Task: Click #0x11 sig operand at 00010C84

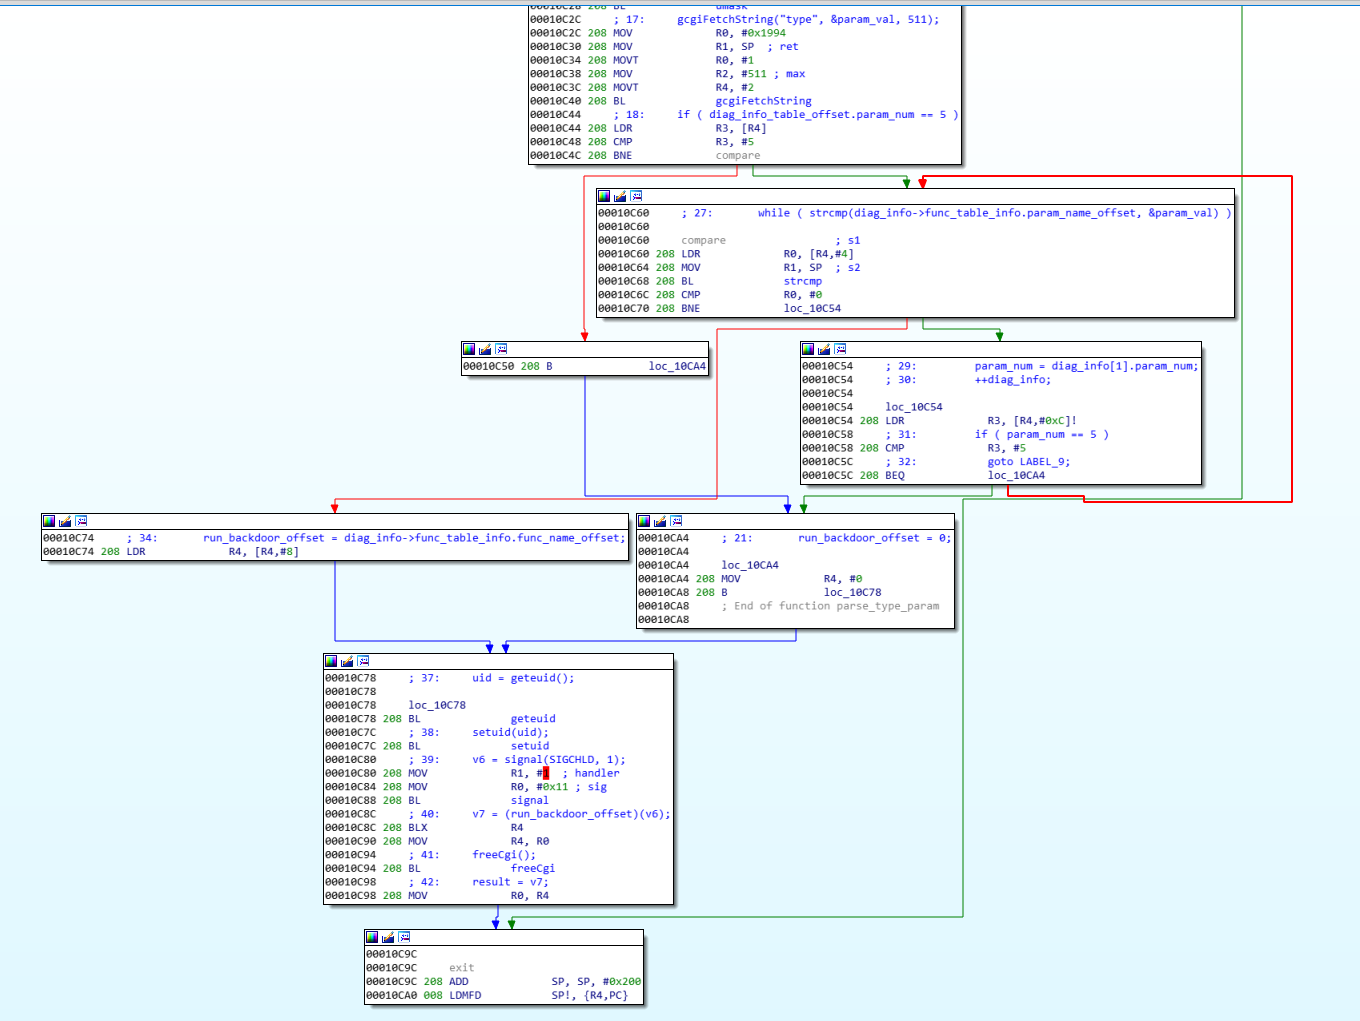Action: [x=552, y=787]
